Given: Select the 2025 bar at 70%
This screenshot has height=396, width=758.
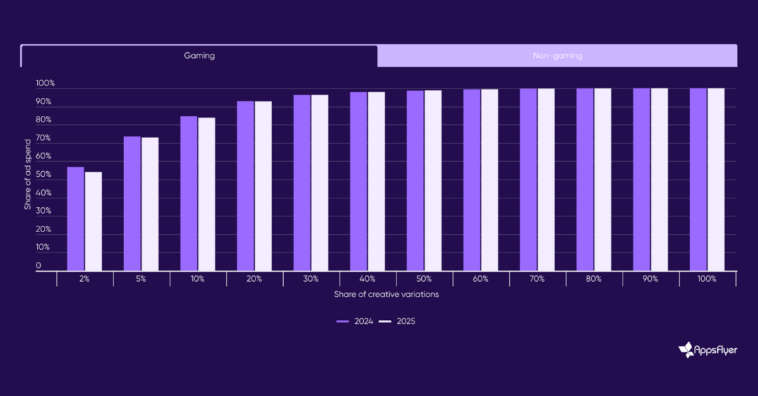Looking at the screenshot, I should pyautogui.click(x=546, y=180).
